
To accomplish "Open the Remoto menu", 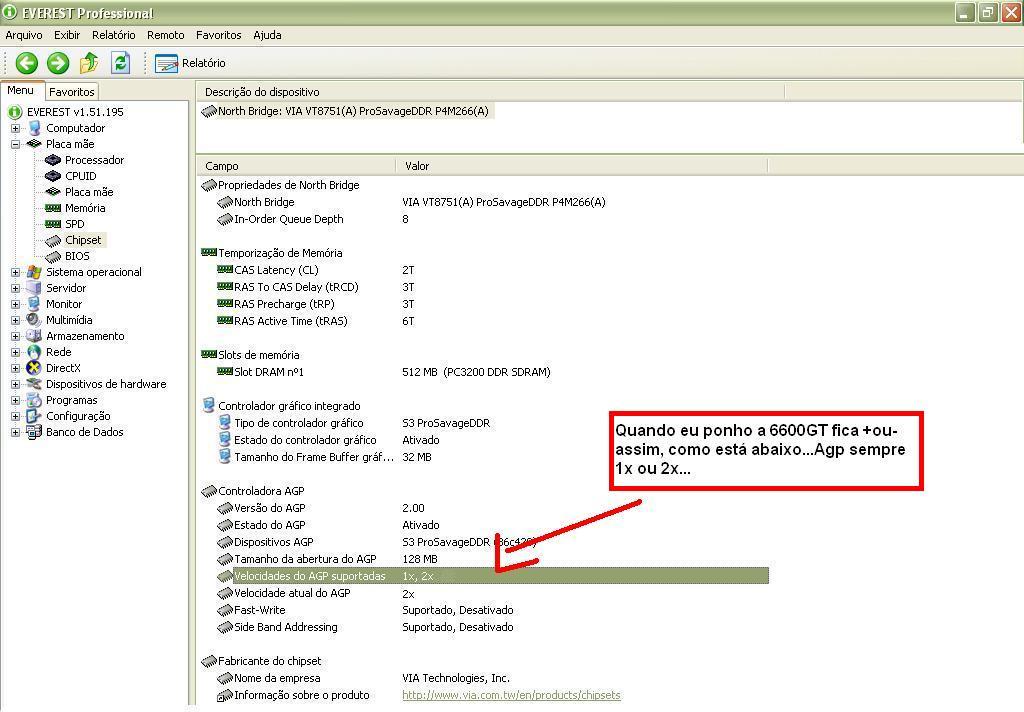I will (165, 35).
